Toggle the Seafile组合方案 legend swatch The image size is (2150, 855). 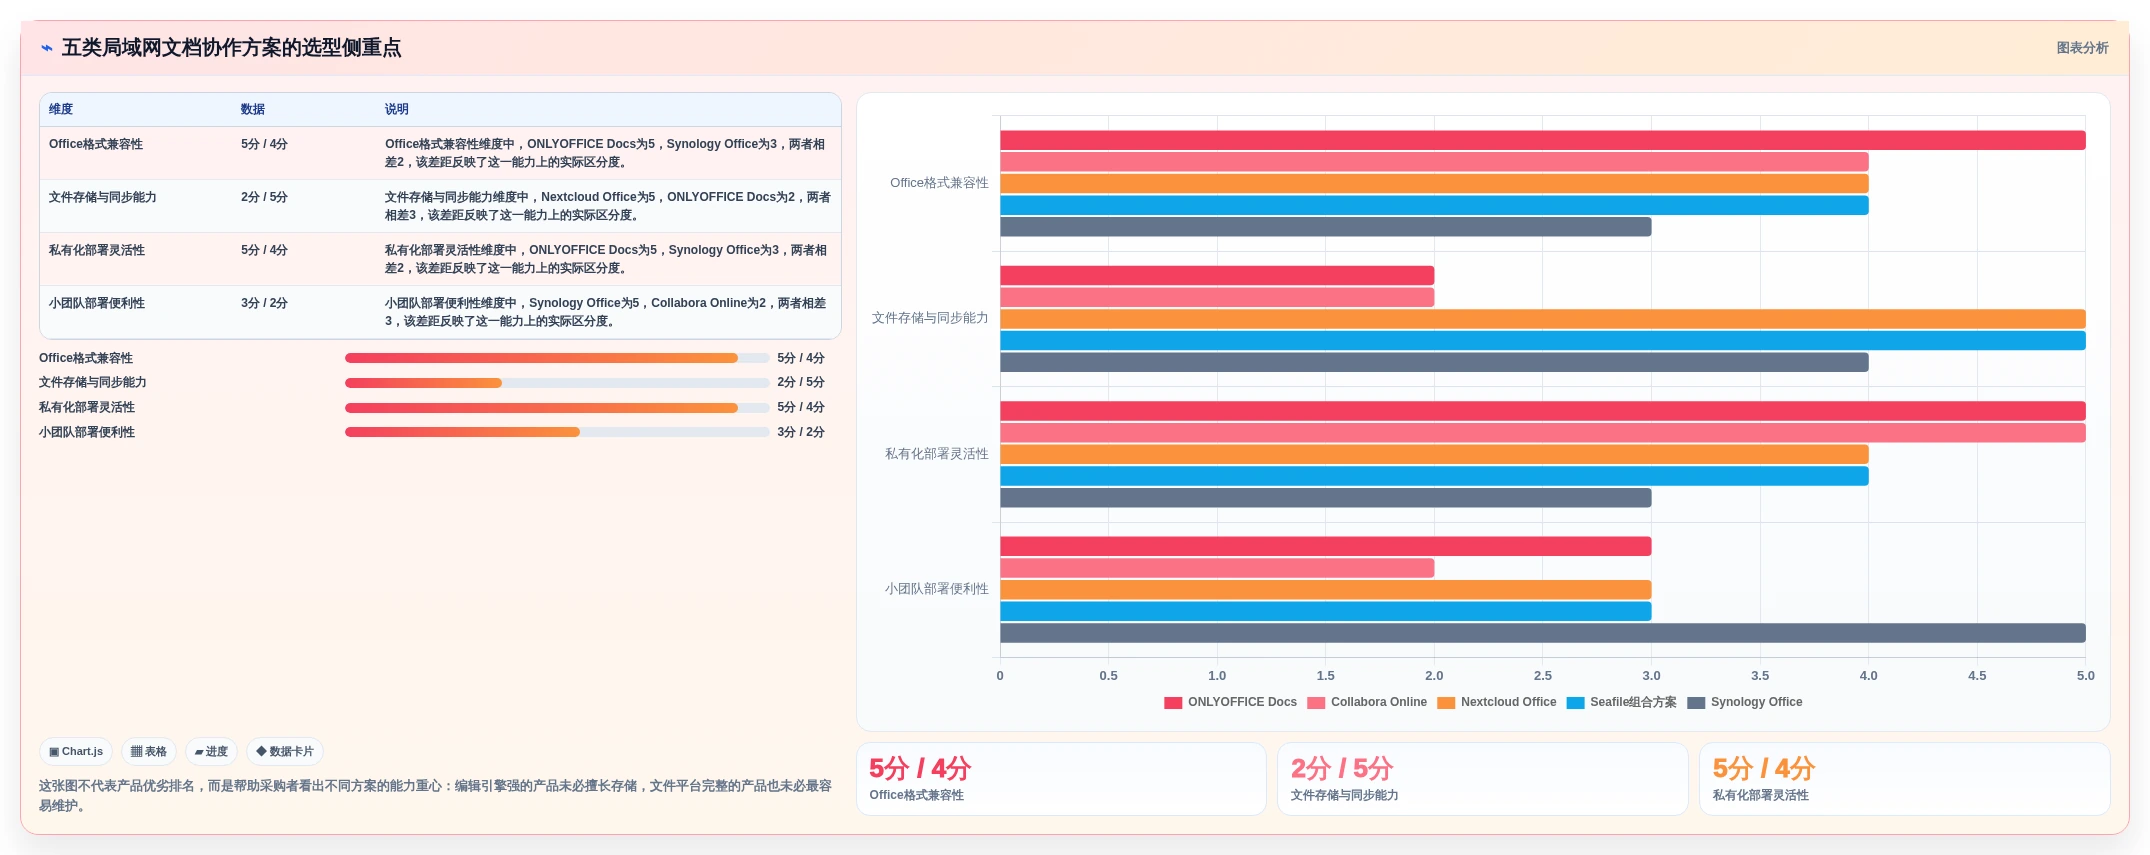[x=1576, y=703]
